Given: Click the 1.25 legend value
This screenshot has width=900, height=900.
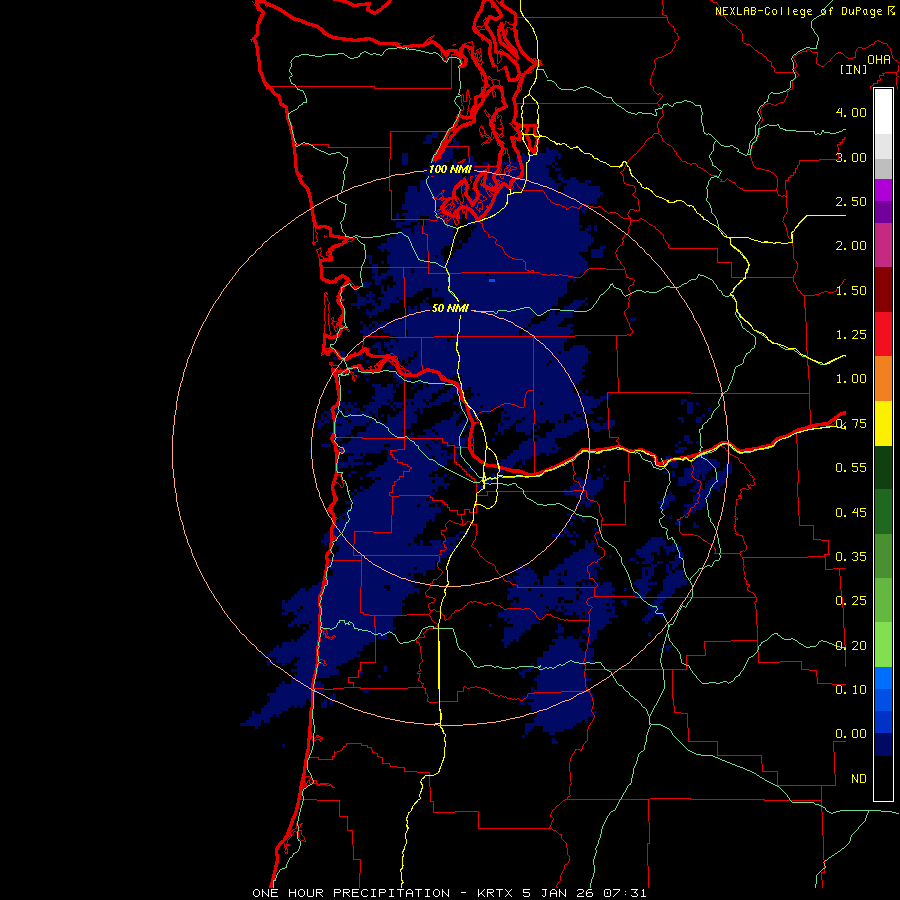Looking at the screenshot, I should tap(851, 335).
